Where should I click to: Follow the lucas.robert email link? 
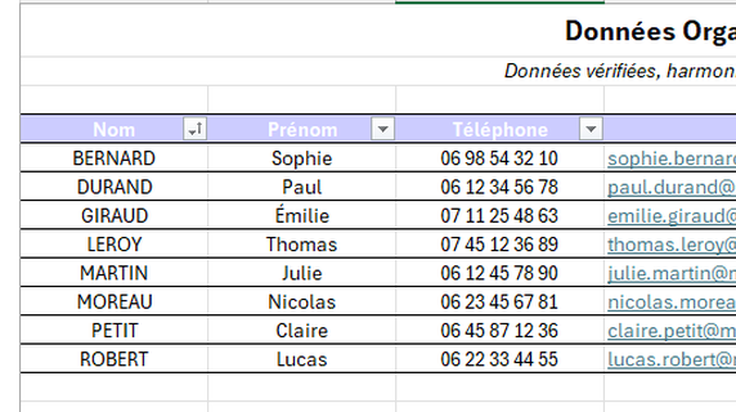672,359
